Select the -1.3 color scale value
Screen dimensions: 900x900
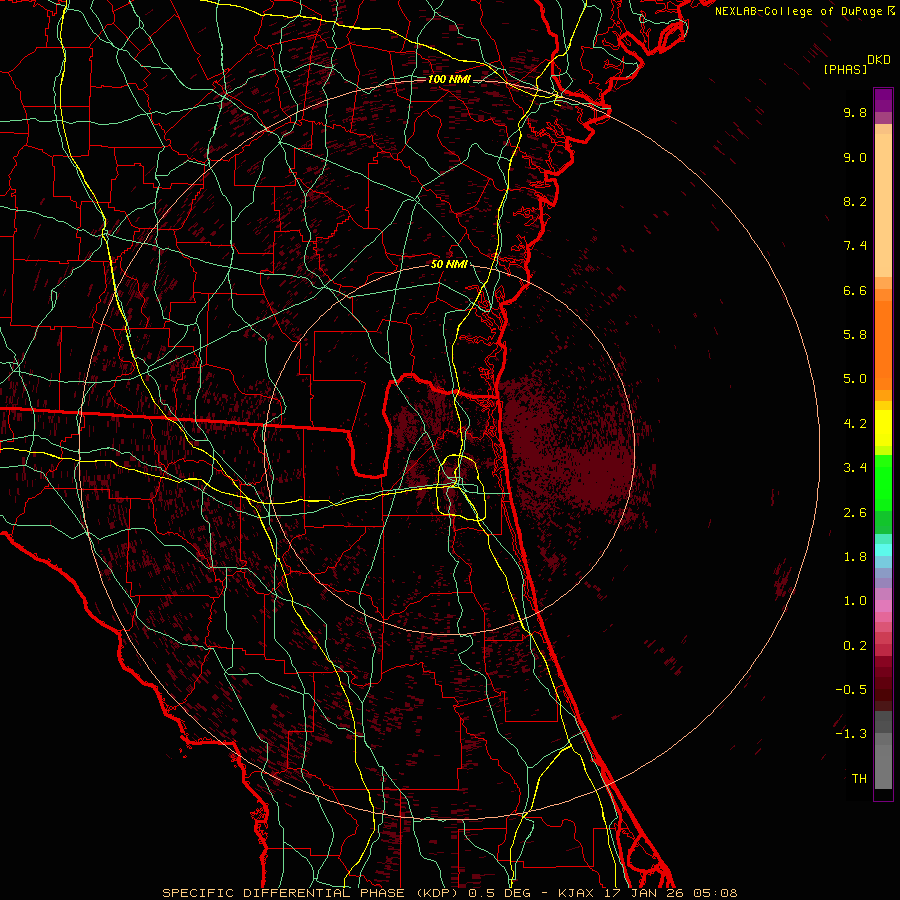[851, 734]
